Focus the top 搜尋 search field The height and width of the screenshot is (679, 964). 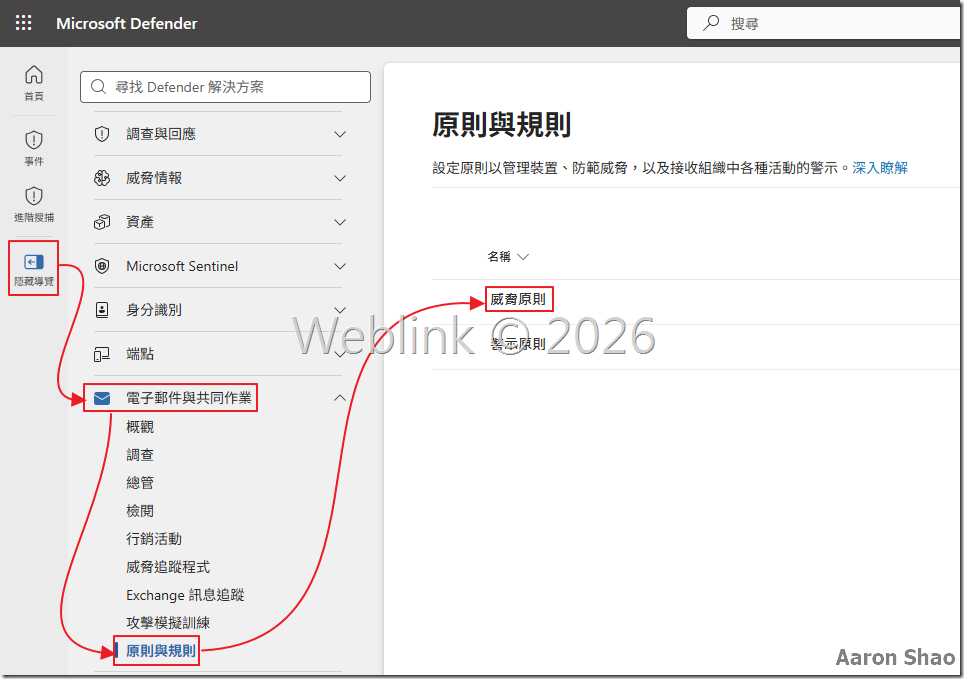tap(824, 23)
